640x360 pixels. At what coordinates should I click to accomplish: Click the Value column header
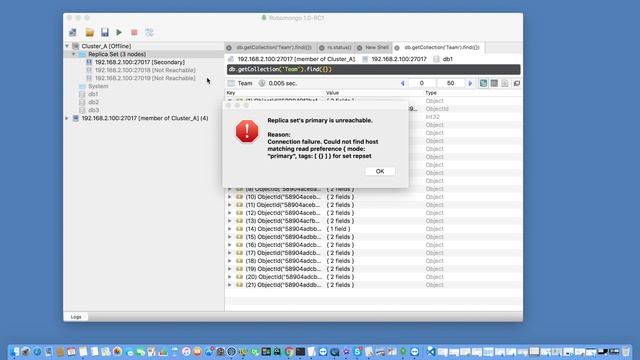[332, 93]
